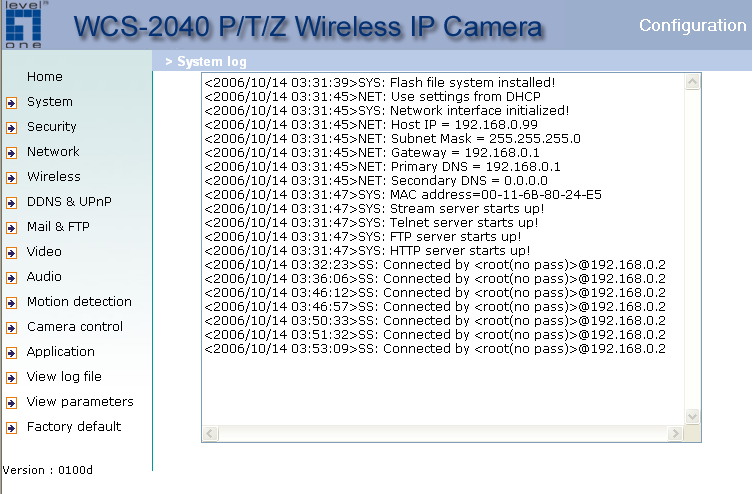This screenshot has height=494, width=754.
Task: Click the arrow icon next to Wireless
Action: pos(11,177)
